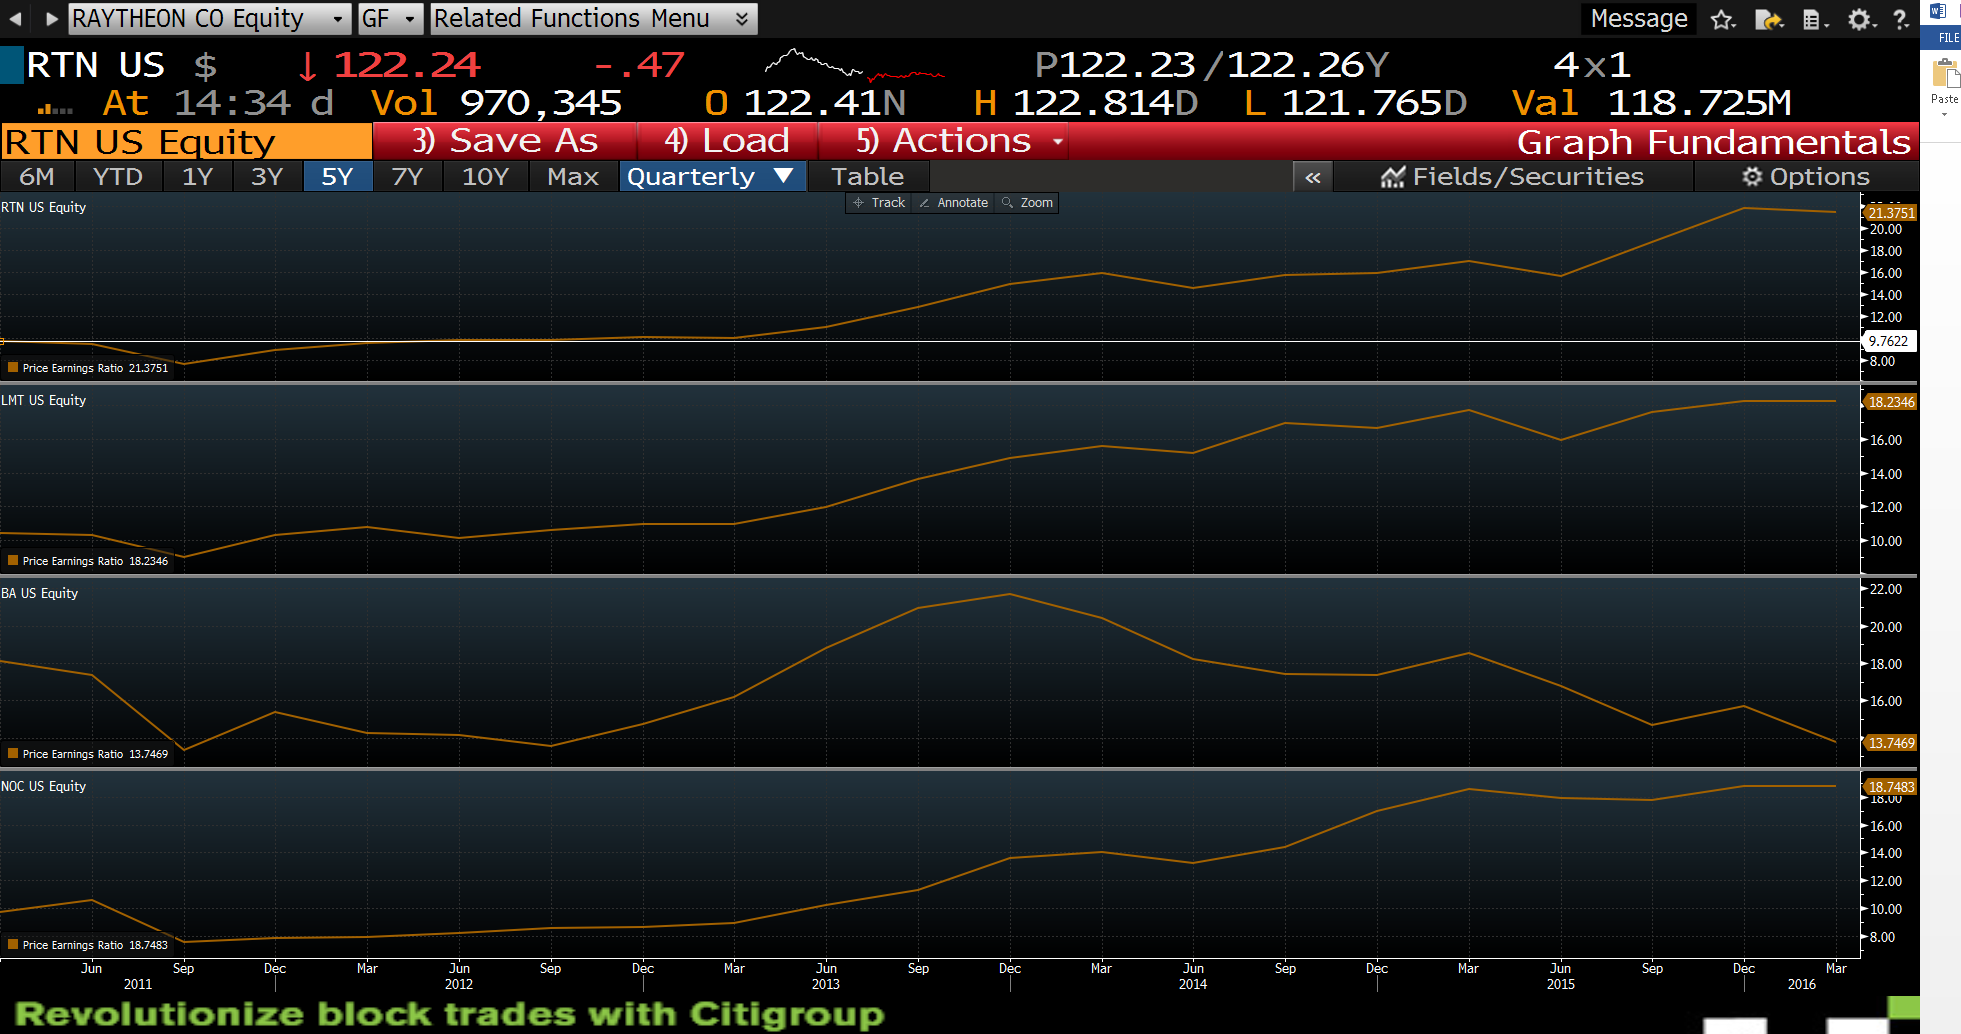Click the bid/ask quote 122.23/122.26
This screenshot has width=1961, height=1034.
tap(1211, 65)
